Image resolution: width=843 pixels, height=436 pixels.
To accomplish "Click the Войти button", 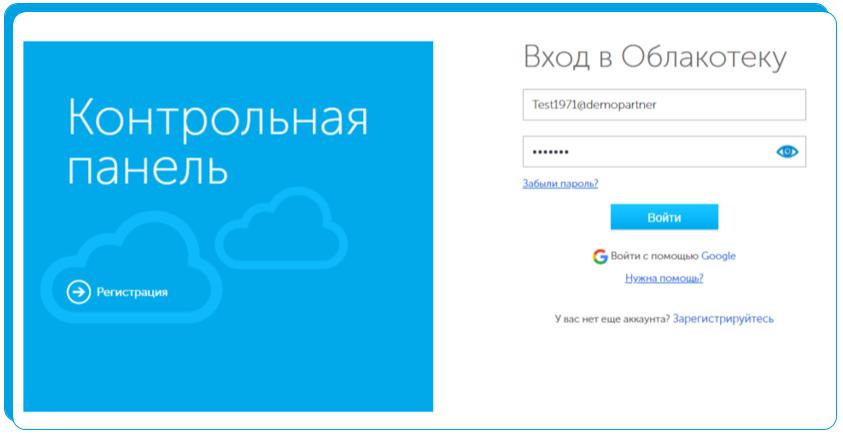I will pos(664,217).
